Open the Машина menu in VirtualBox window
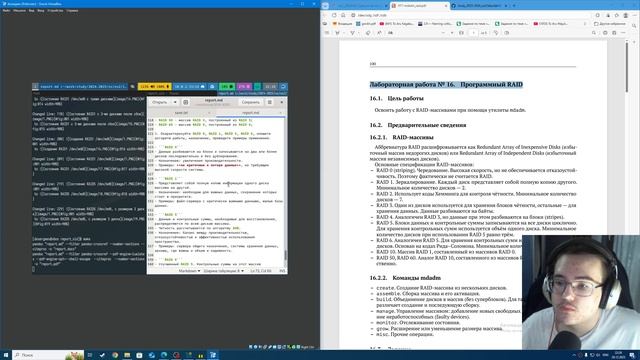 coord(19,10)
